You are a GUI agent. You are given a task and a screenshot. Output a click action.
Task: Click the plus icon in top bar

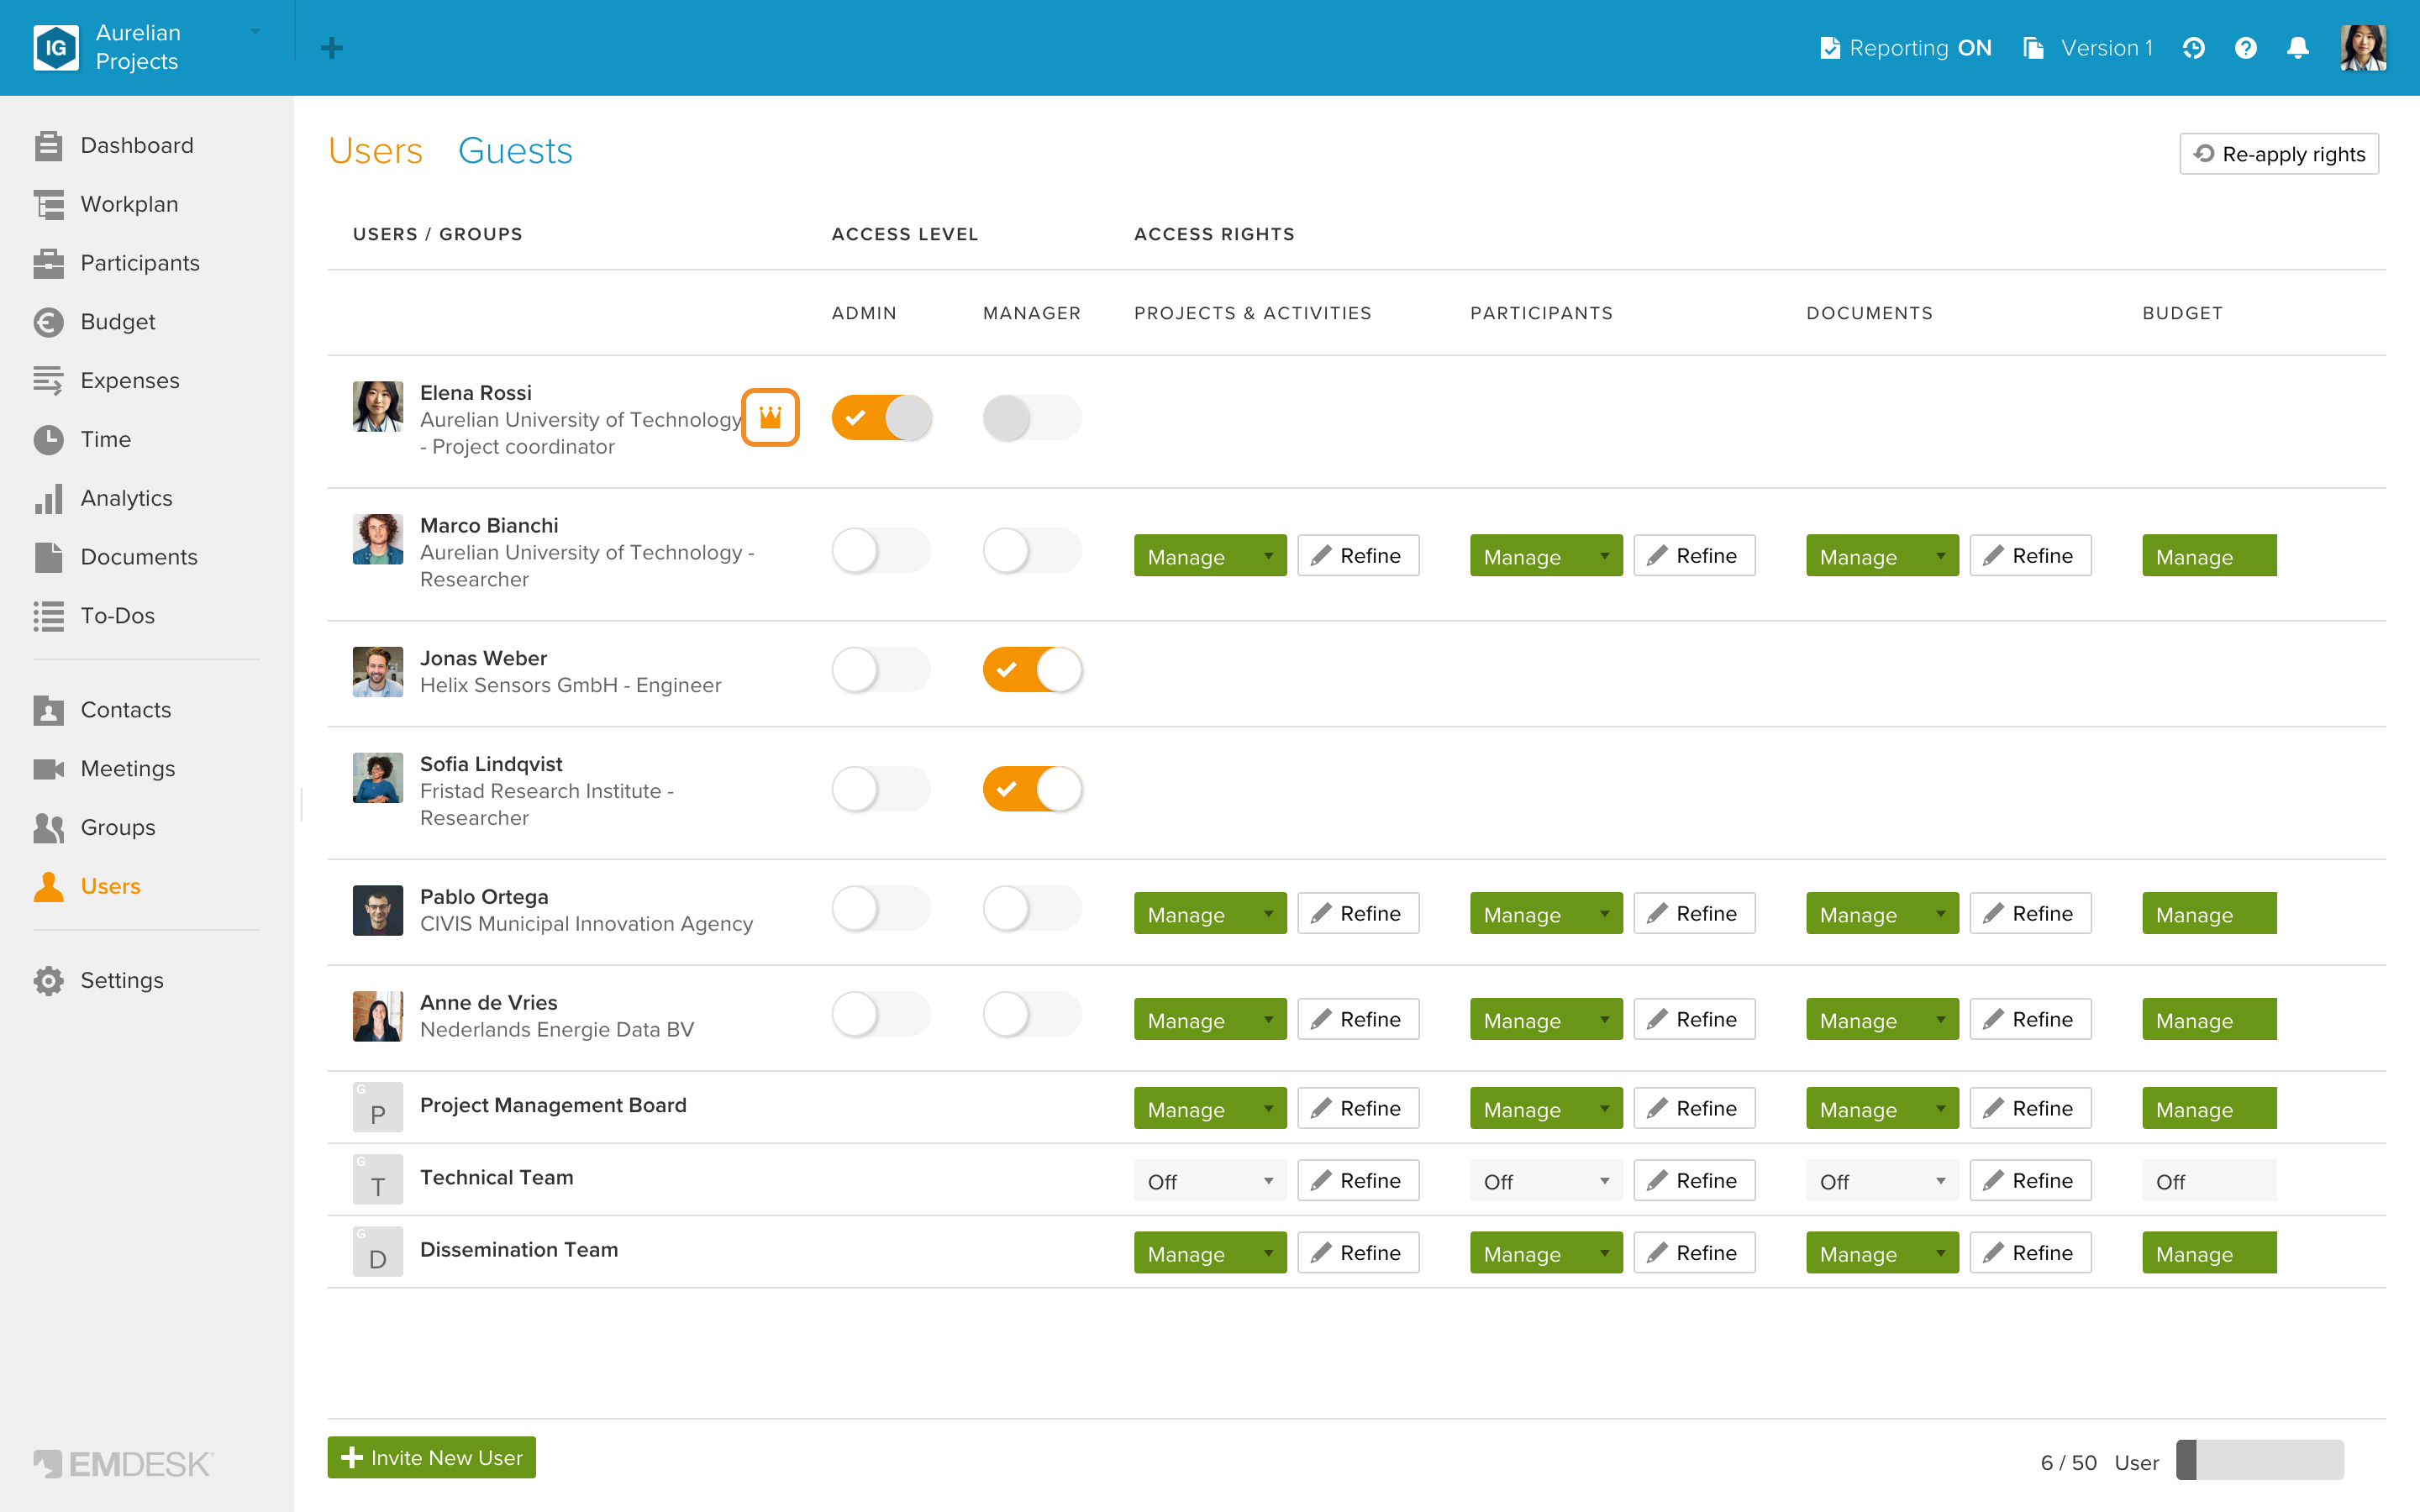(x=332, y=48)
